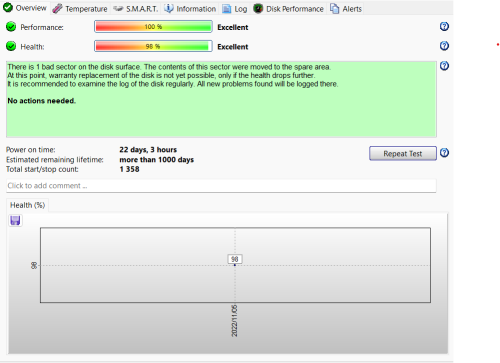The height and width of the screenshot is (363, 500).
Task: Open the Disk Performance tab
Action: 288,9
